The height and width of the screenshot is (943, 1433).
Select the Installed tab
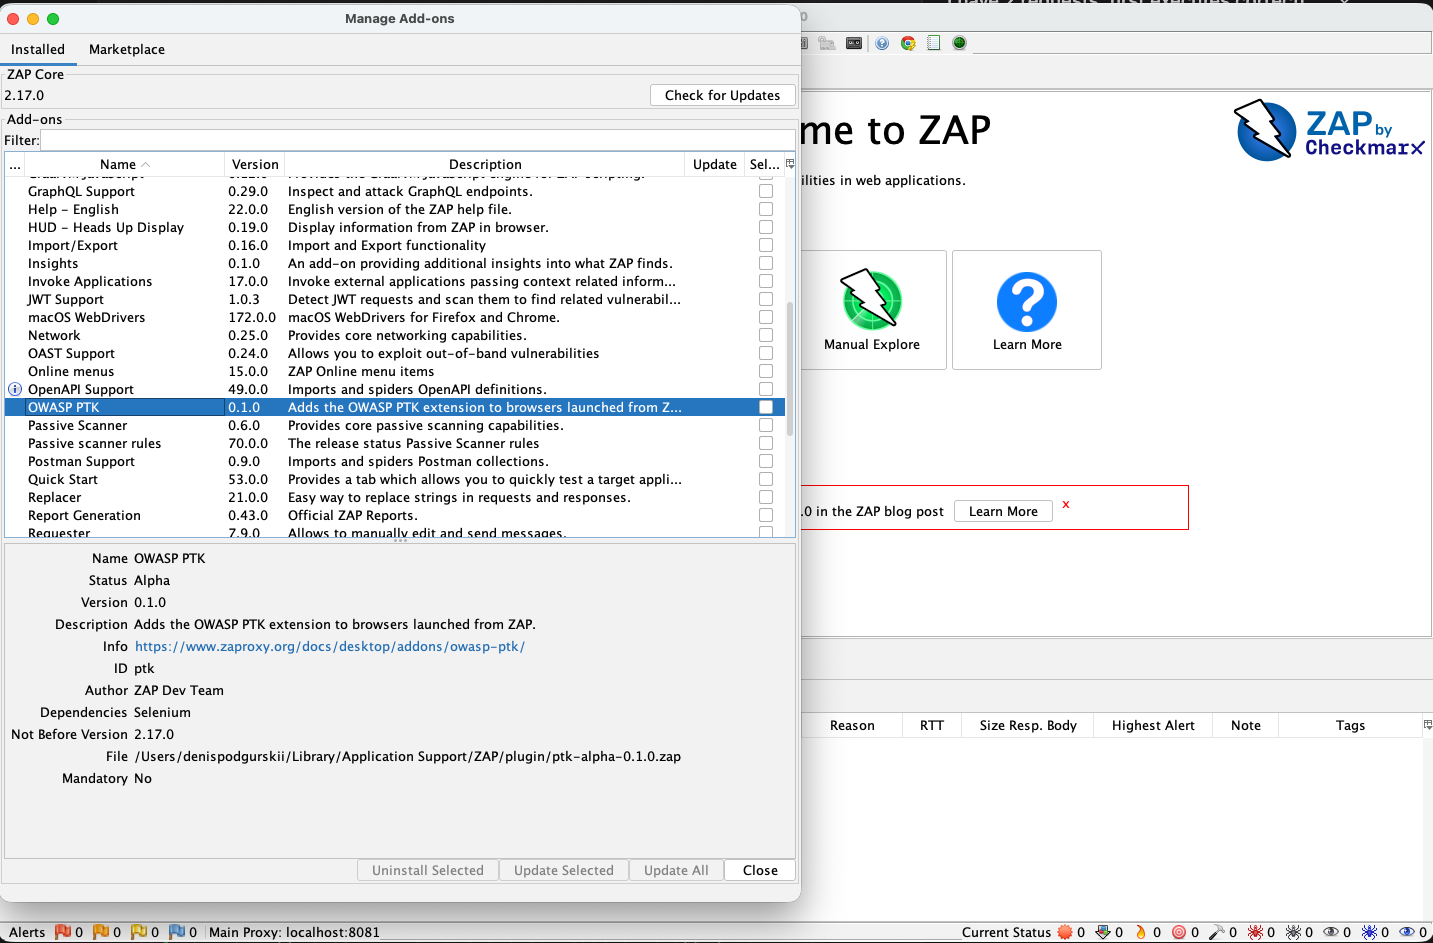39,49
